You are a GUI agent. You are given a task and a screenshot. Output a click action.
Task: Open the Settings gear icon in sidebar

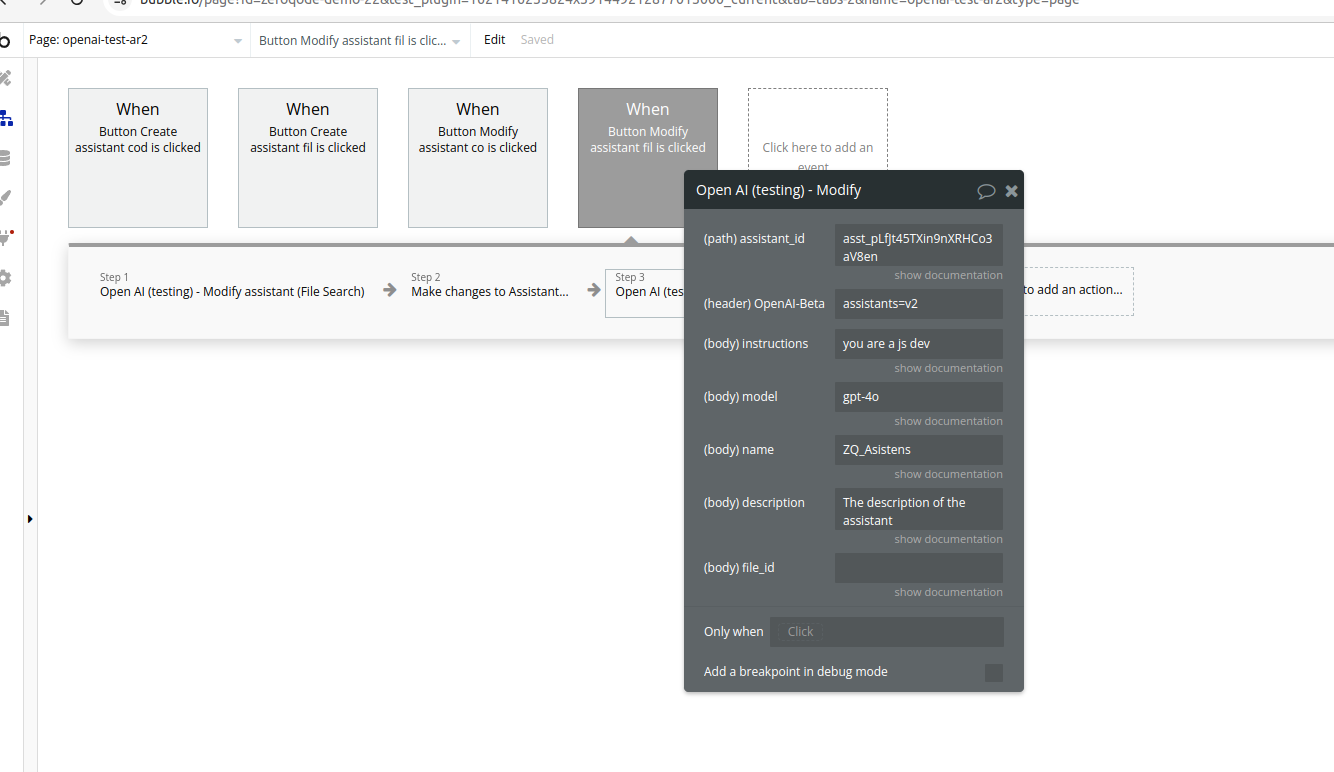click(5, 278)
